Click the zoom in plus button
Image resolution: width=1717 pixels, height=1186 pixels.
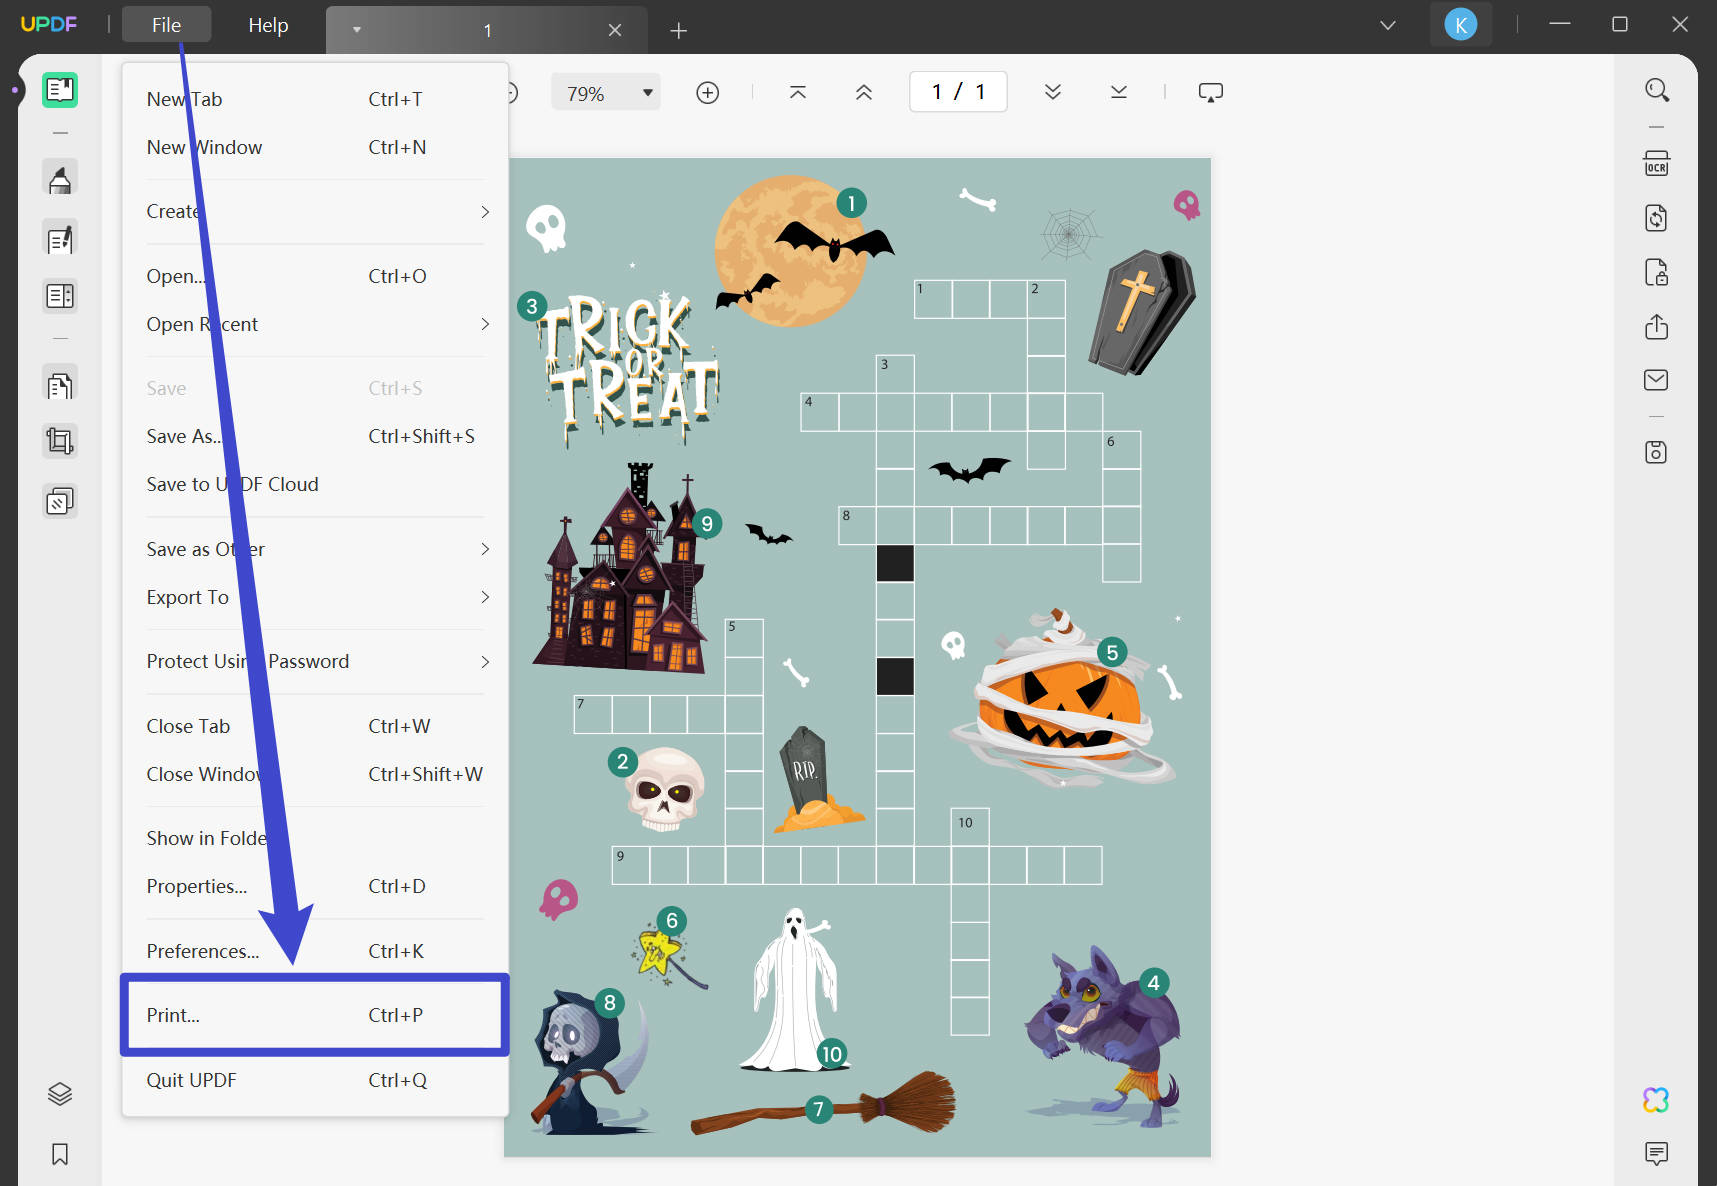click(707, 93)
